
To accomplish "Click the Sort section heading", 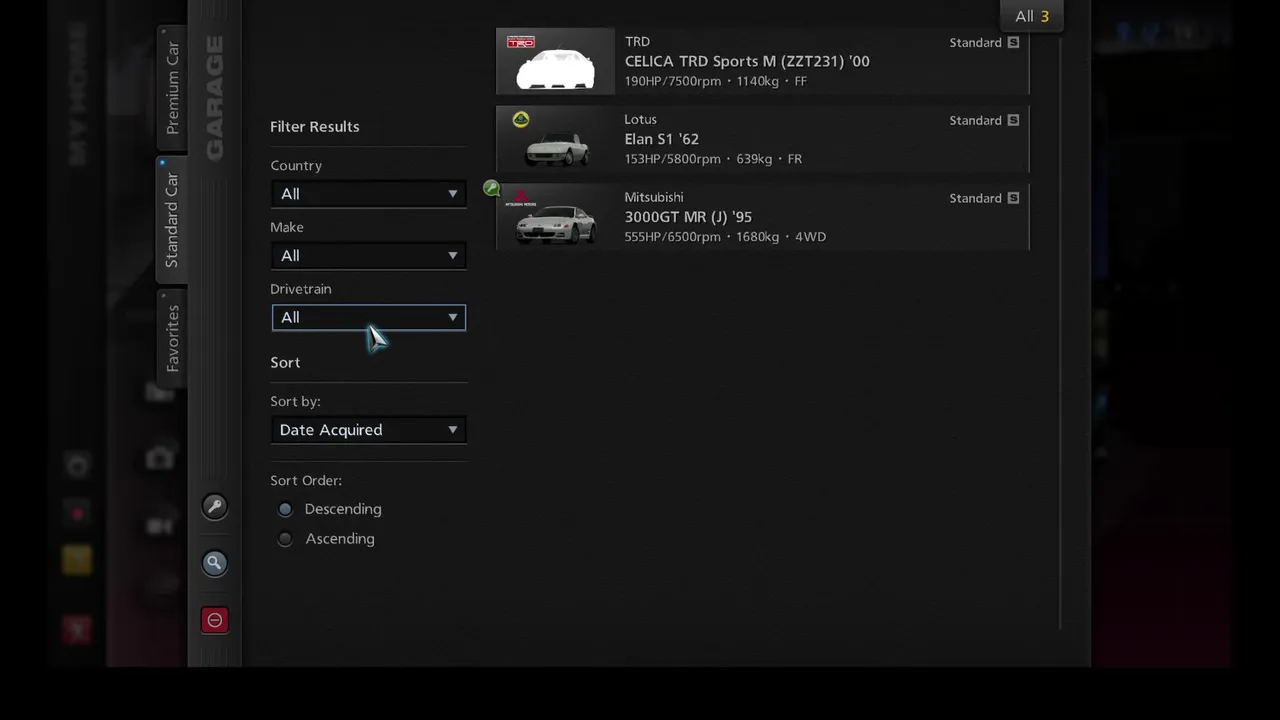I will coord(285,363).
